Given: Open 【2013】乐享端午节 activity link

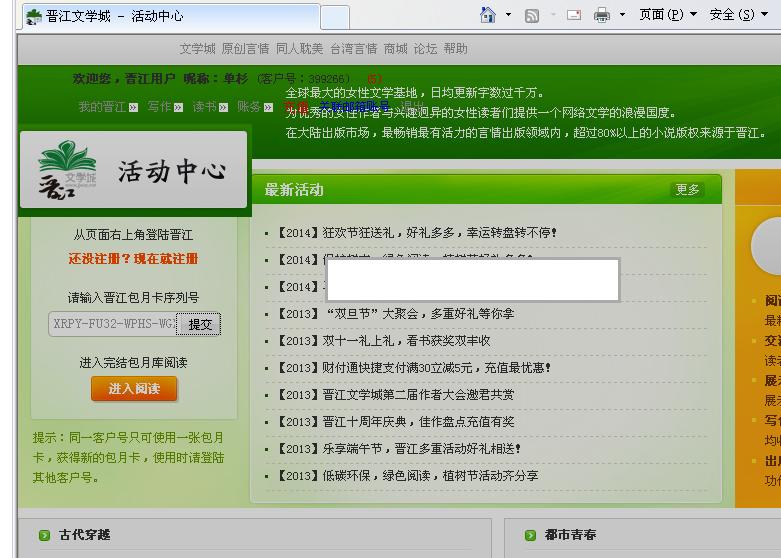Looking at the screenshot, I should [x=396, y=448].
